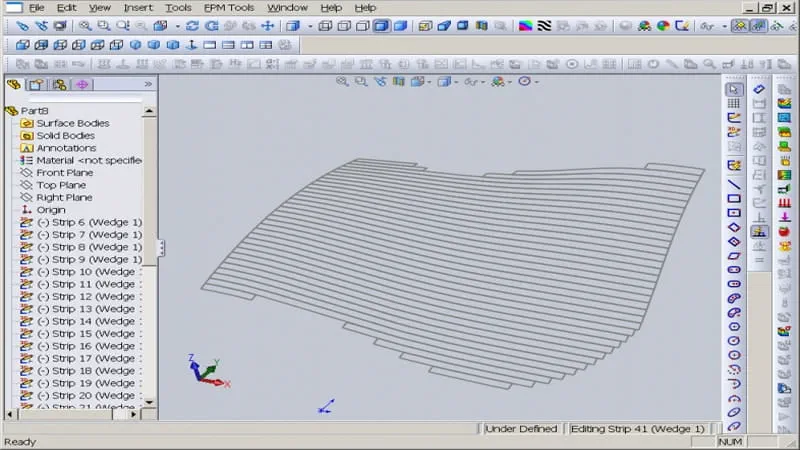Screen dimensions: 800x450
Task: Click the feature tree scrollbar down arrow
Action: click(x=150, y=403)
